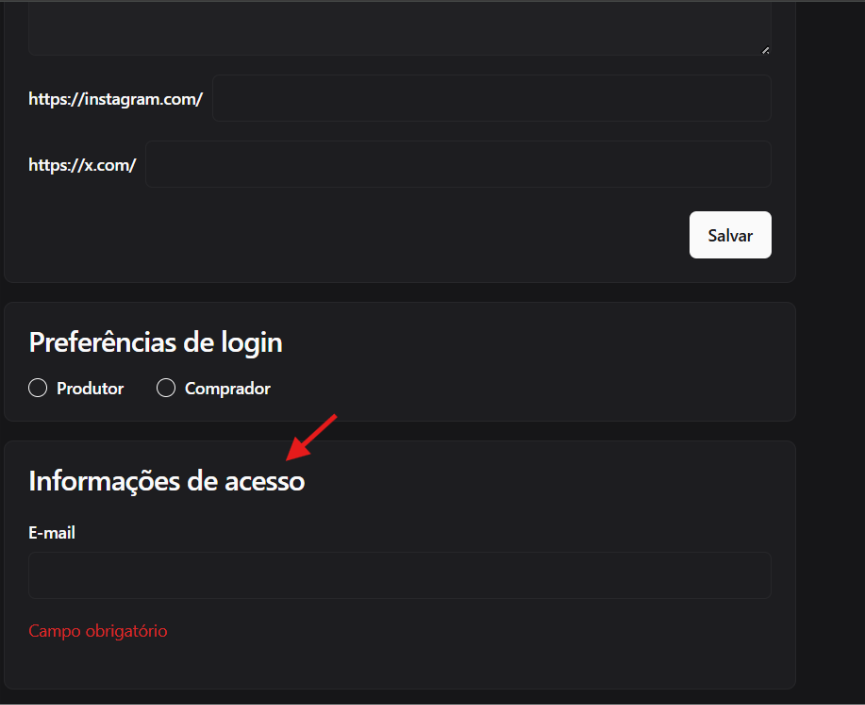
Task: Focus the x.com username input field
Action: (x=458, y=164)
